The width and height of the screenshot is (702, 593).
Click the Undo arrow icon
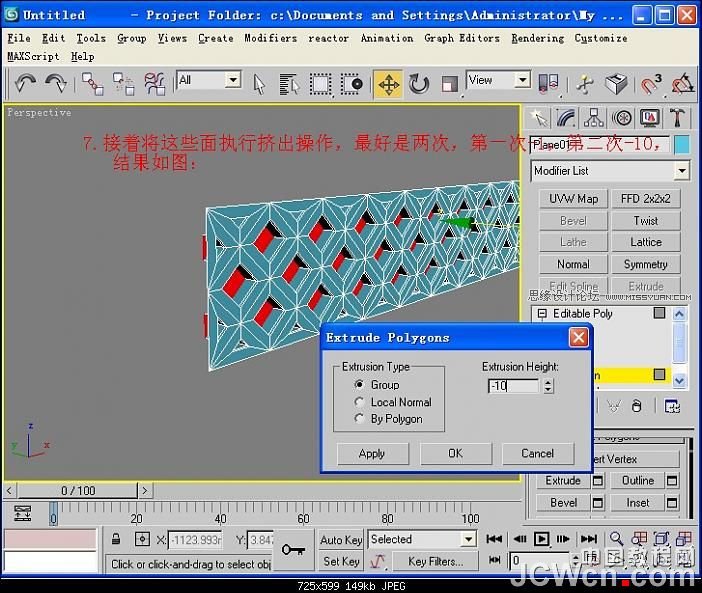(25, 83)
